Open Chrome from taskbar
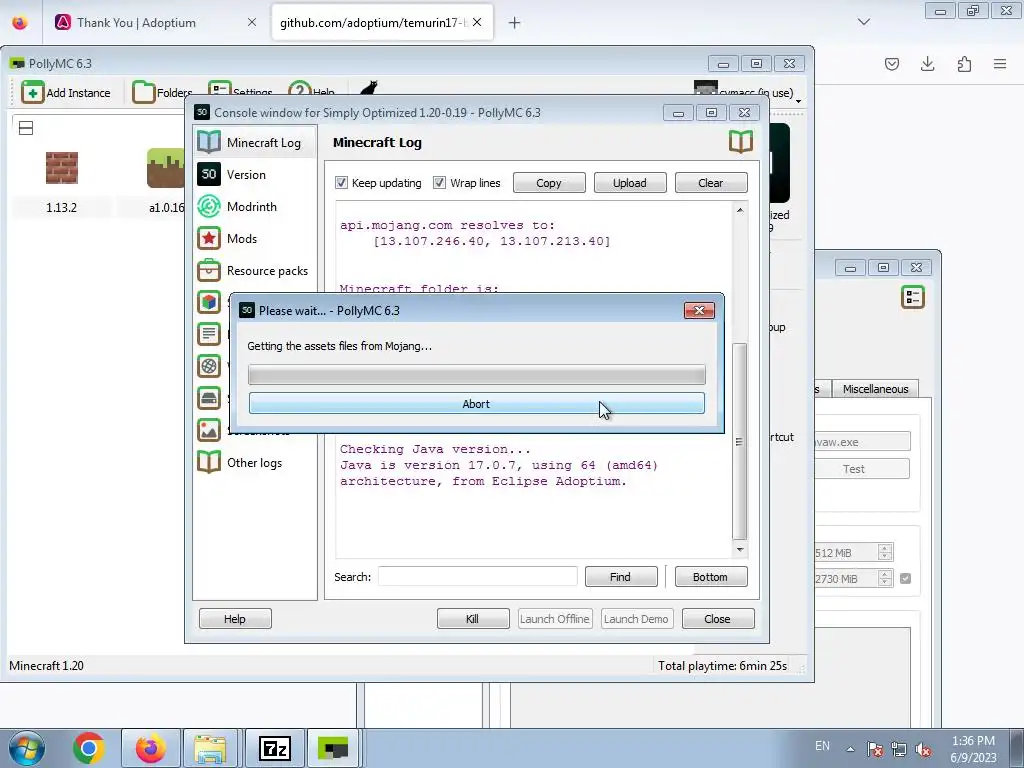The image size is (1024, 768). pos(89,748)
